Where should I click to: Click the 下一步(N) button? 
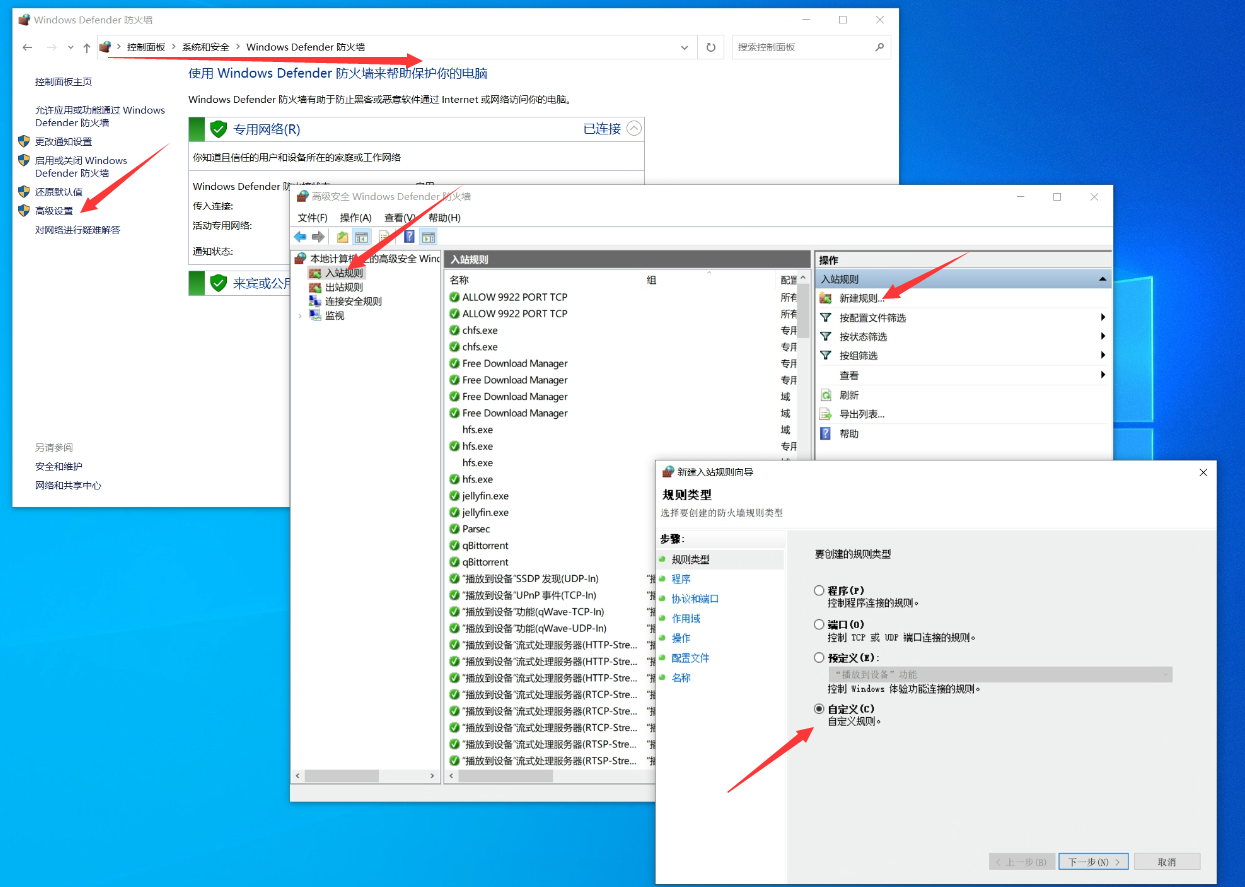click(1093, 861)
